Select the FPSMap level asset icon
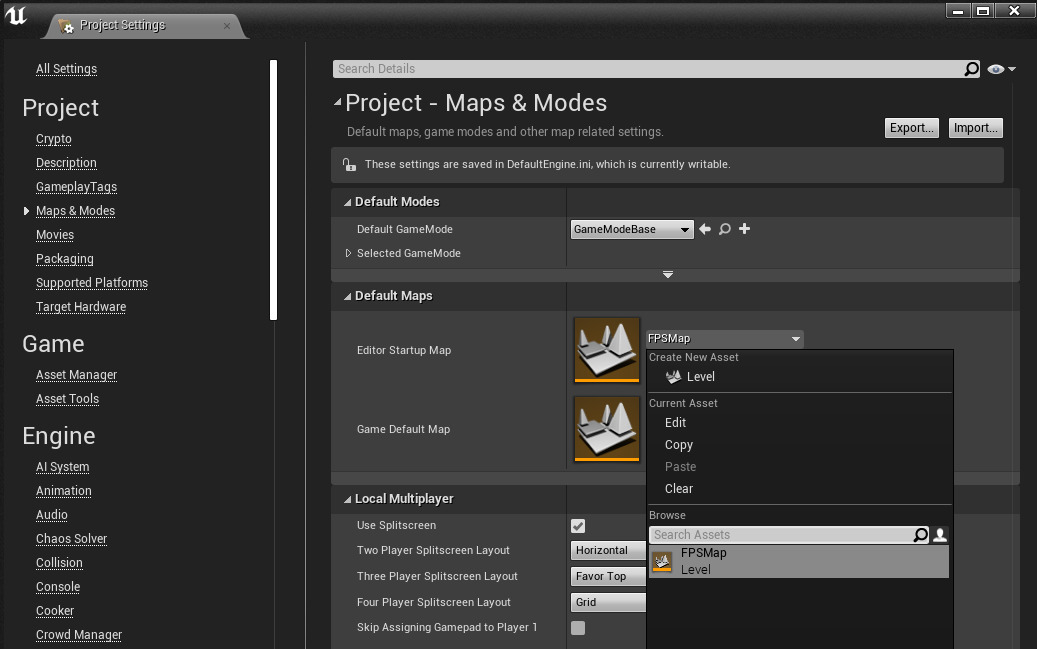 (x=662, y=561)
